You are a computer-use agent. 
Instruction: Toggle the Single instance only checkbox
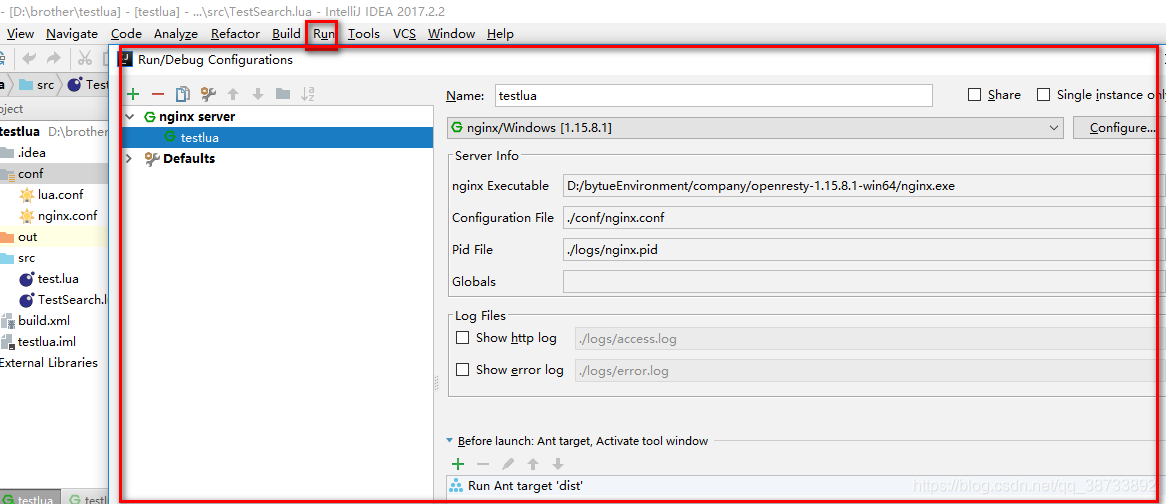click(x=1043, y=94)
